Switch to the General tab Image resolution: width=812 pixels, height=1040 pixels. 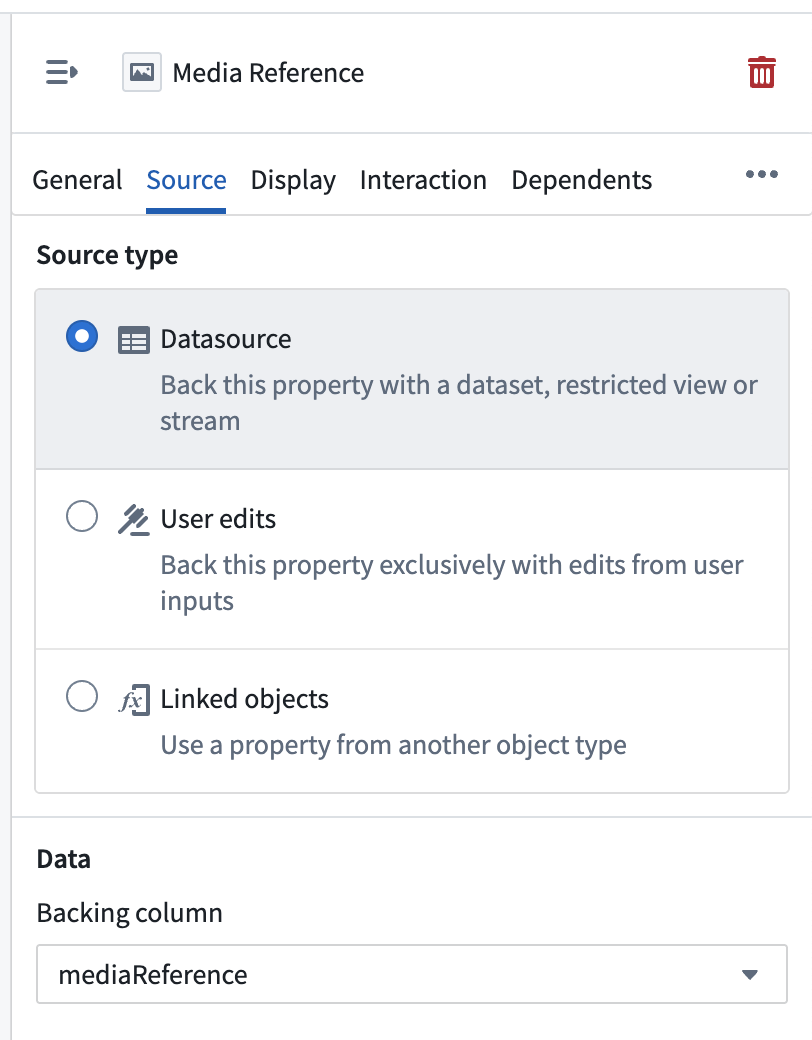click(77, 180)
